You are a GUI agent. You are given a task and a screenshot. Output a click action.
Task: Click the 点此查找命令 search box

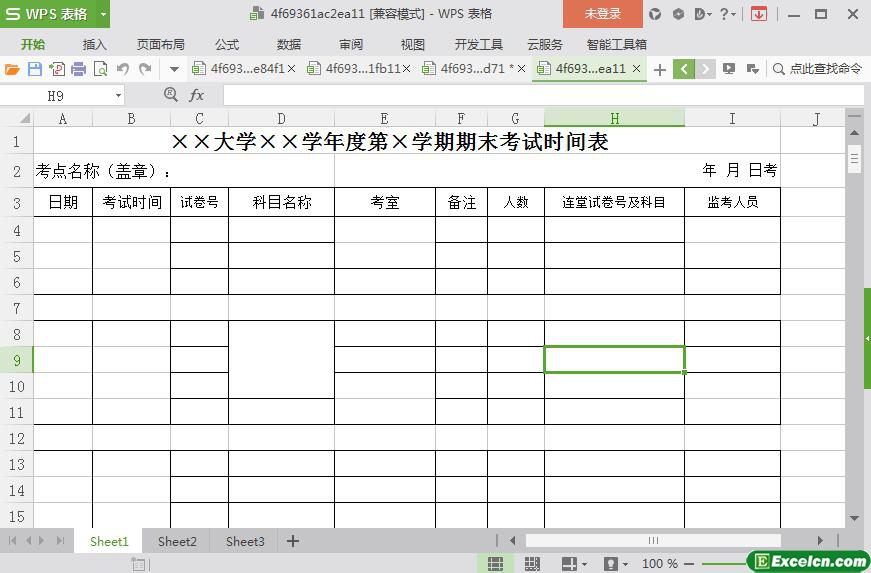click(x=818, y=69)
